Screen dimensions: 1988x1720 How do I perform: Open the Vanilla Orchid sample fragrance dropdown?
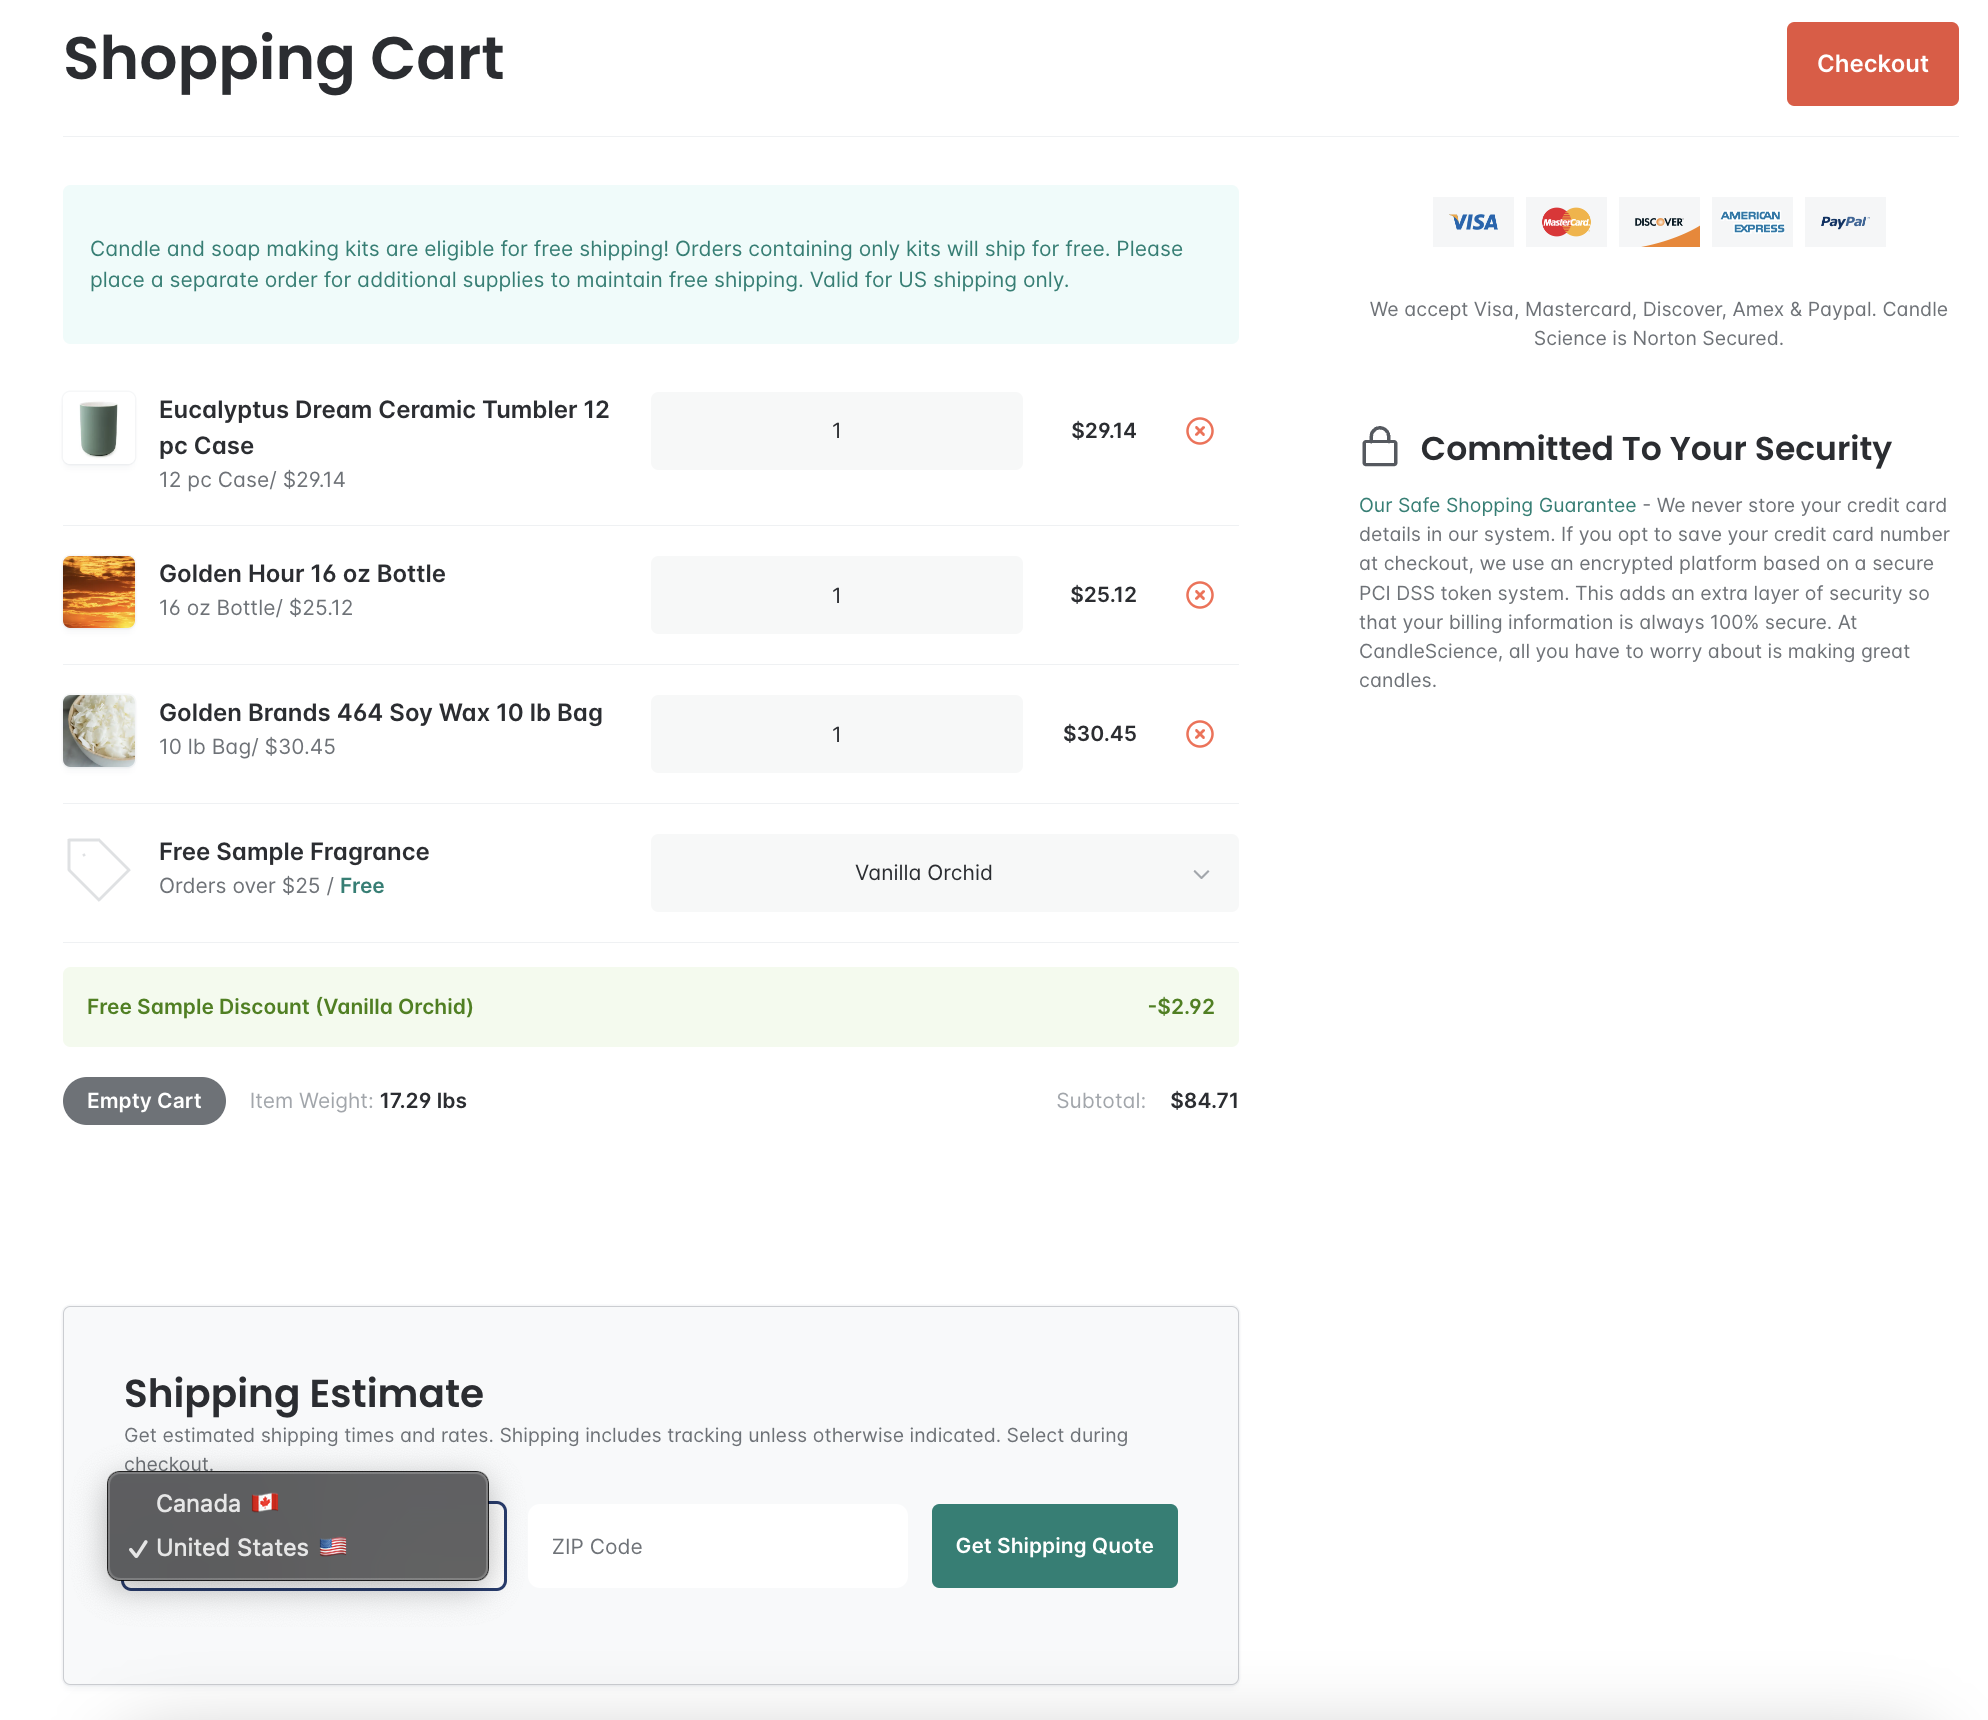pyautogui.click(x=944, y=873)
